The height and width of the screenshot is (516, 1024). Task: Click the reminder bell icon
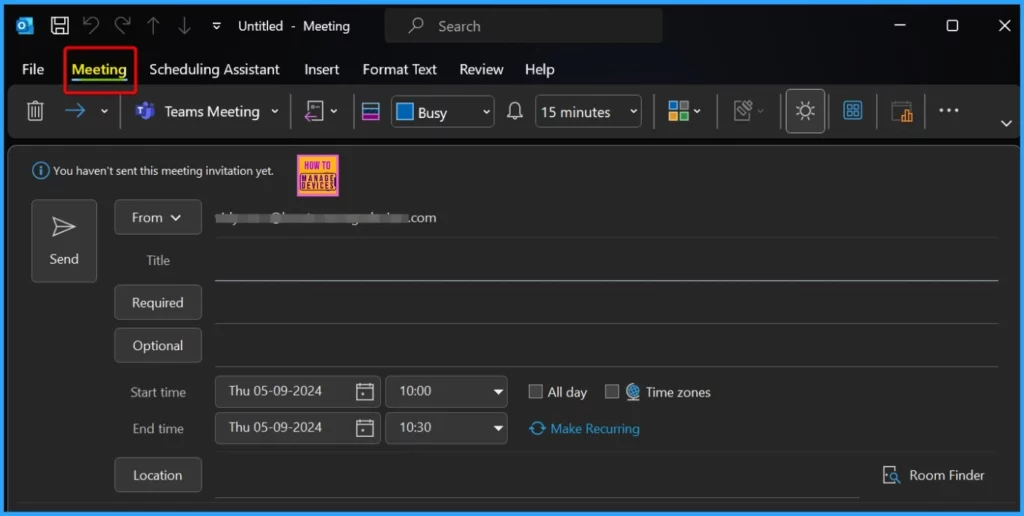click(515, 111)
